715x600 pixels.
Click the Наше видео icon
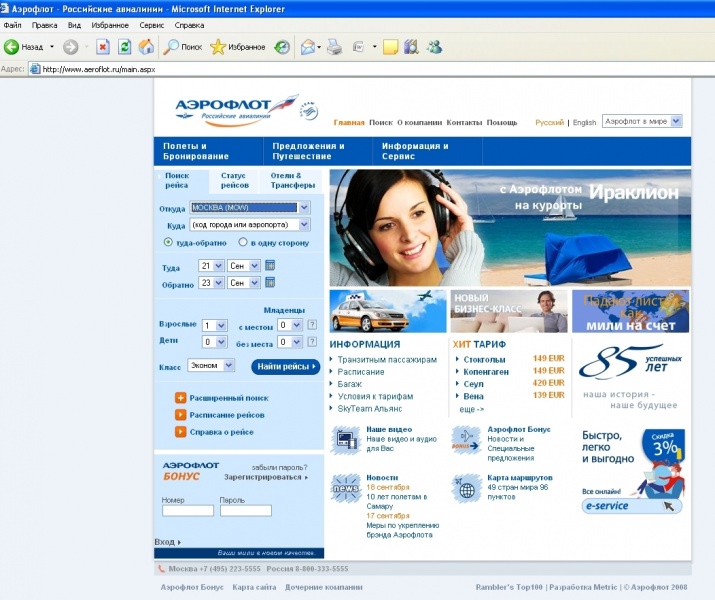click(345, 438)
